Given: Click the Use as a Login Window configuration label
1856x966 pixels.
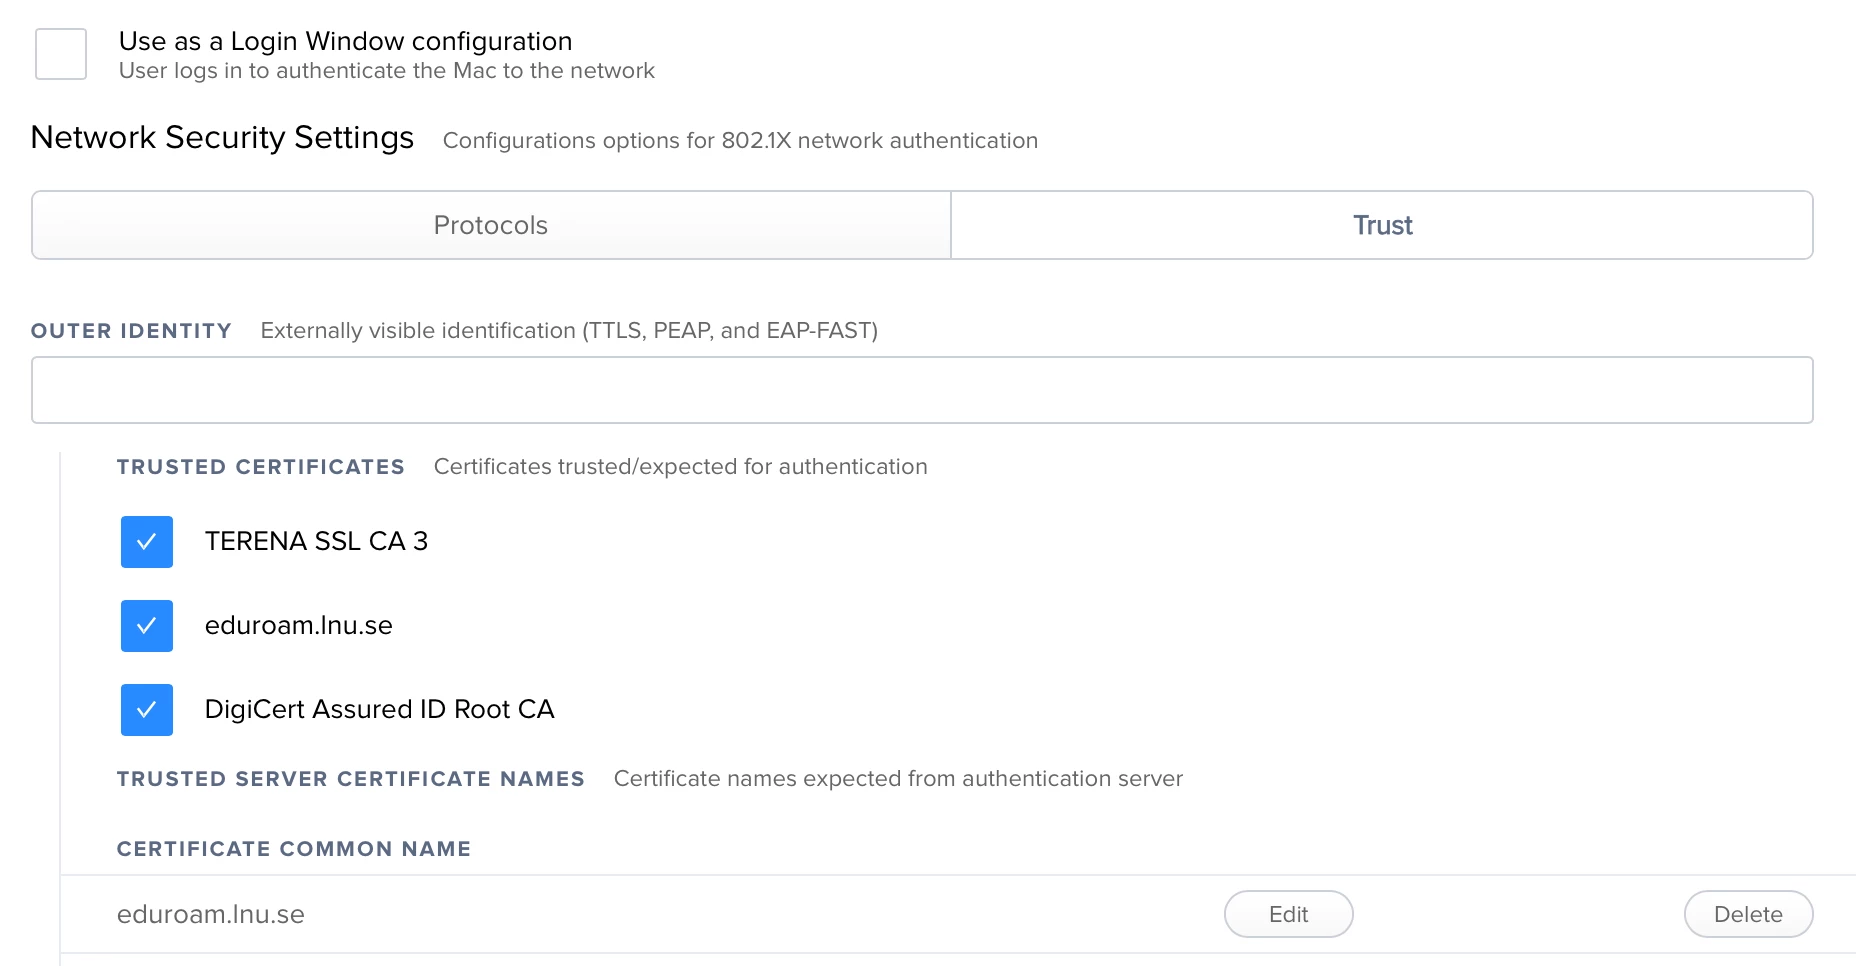Looking at the screenshot, I should click(x=346, y=41).
